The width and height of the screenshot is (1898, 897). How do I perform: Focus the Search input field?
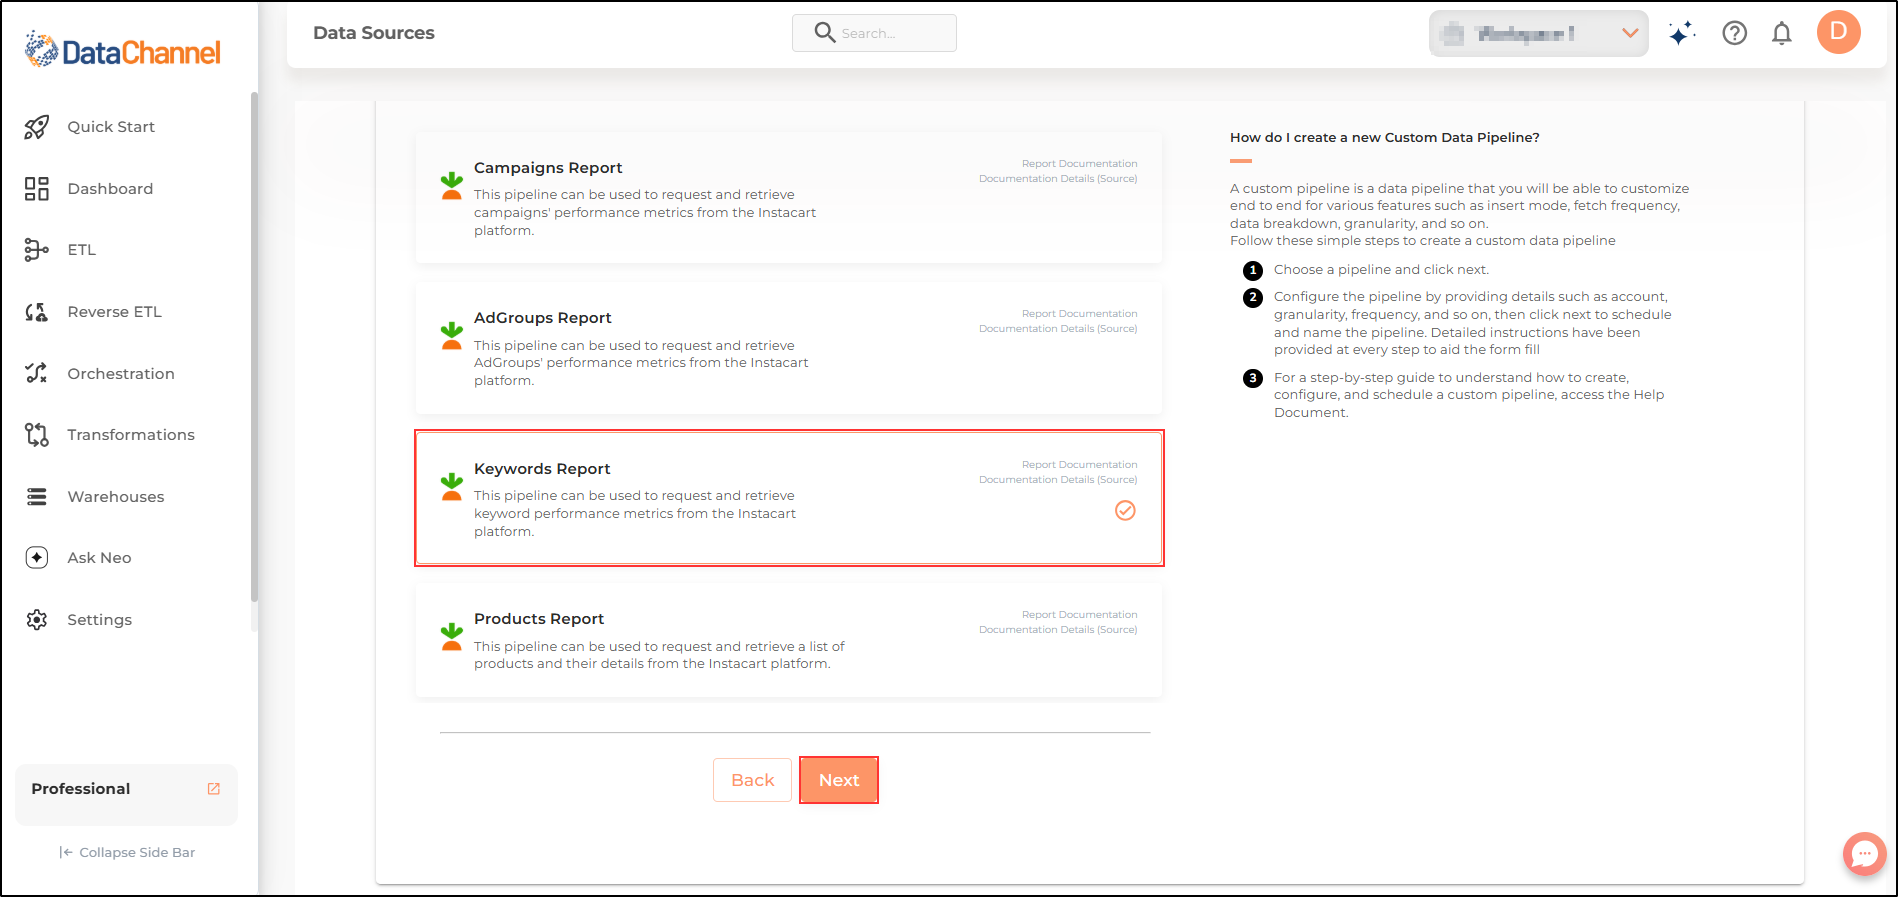pos(874,33)
